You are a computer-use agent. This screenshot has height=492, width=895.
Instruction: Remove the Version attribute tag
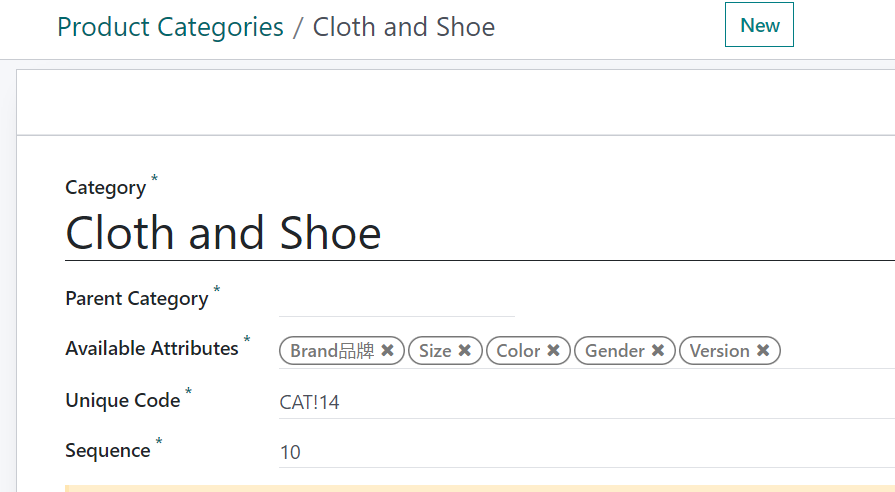pyautogui.click(x=762, y=351)
